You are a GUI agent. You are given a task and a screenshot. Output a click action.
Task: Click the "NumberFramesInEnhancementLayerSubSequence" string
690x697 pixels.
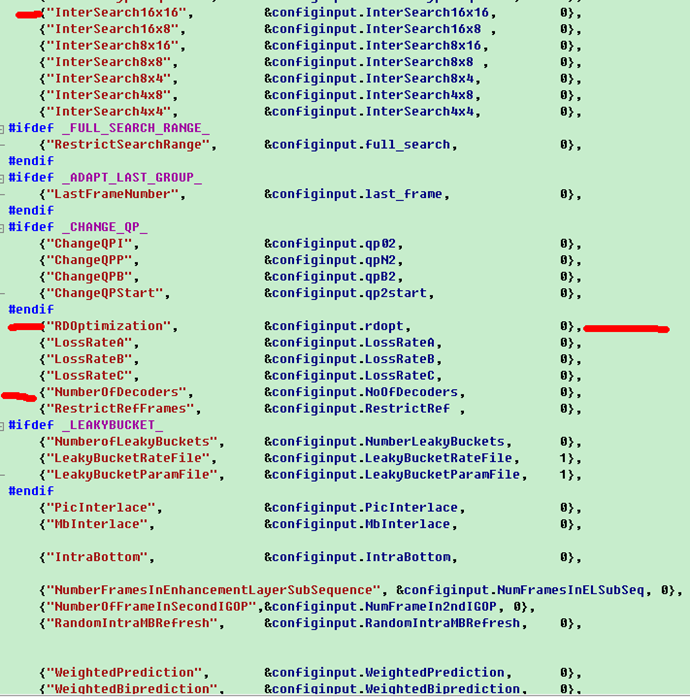coord(213,590)
